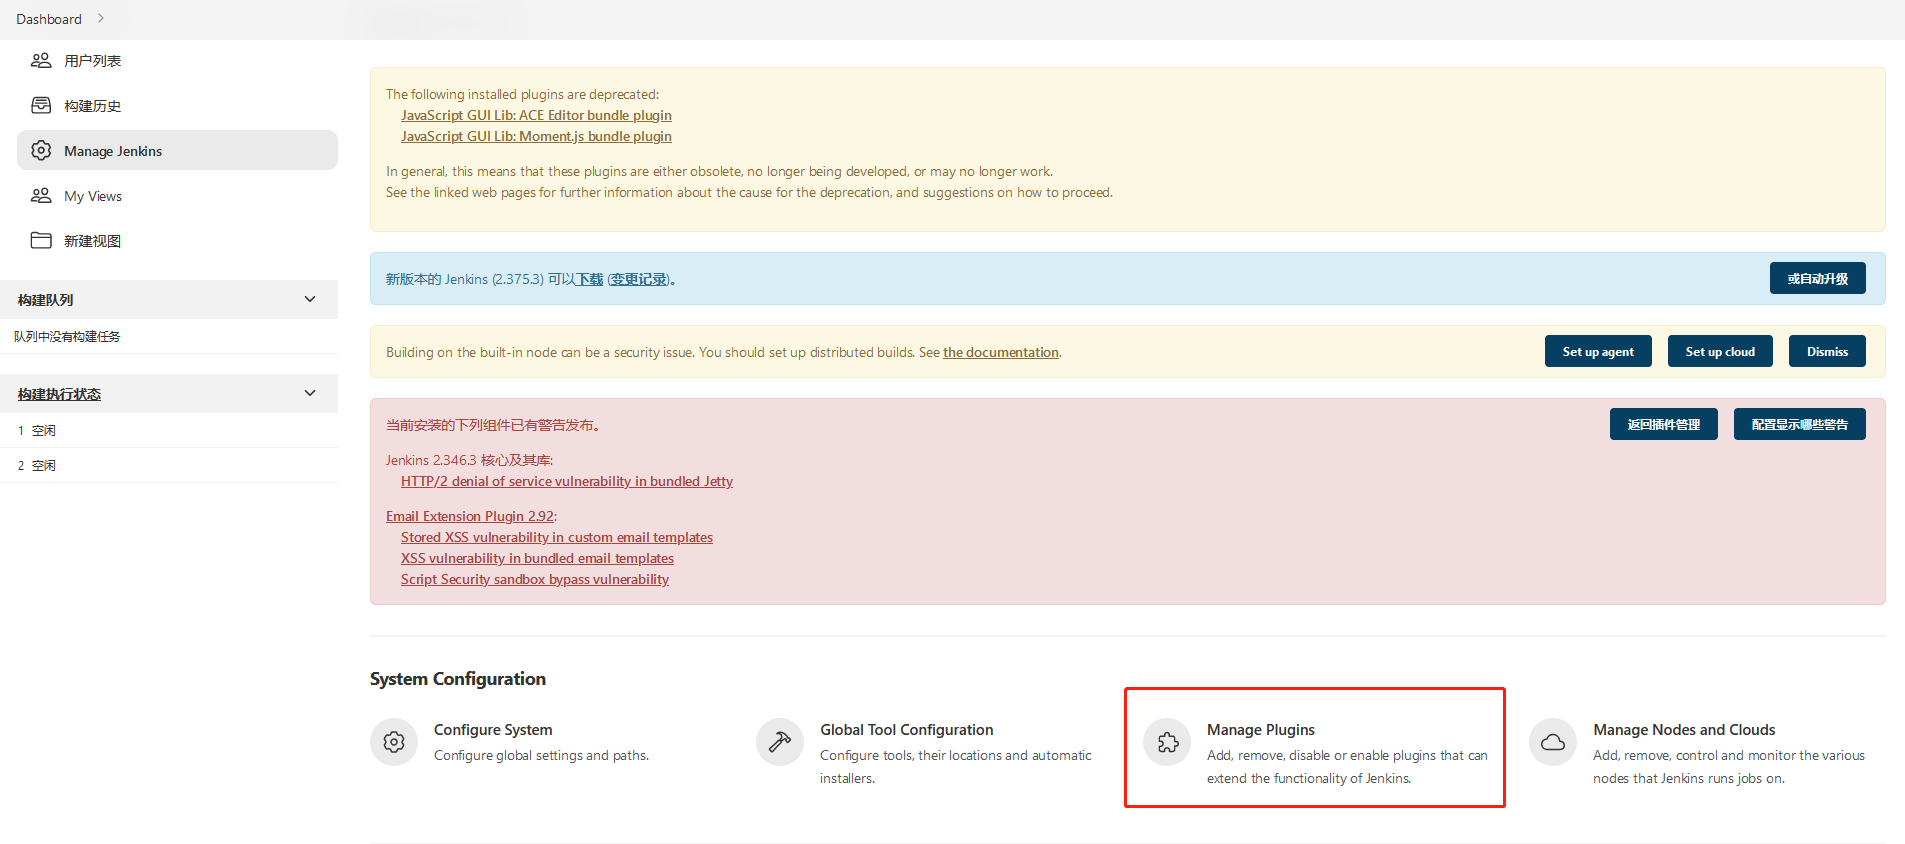This screenshot has width=1905, height=844.
Task: Click the 或自动升级 button
Action: click(x=1817, y=278)
